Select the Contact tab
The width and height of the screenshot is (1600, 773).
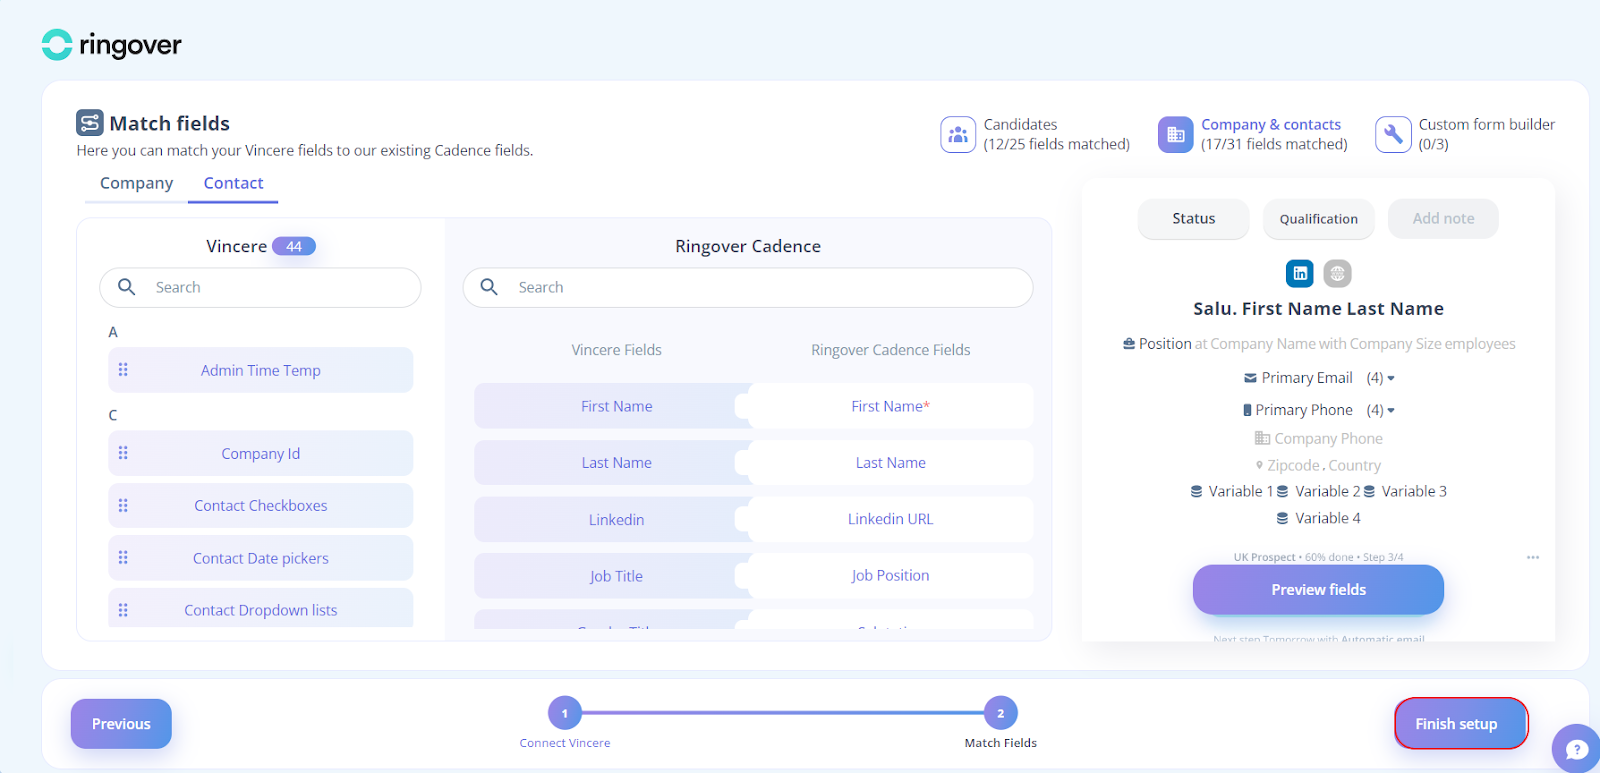pyautogui.click(x=233, y=184)
